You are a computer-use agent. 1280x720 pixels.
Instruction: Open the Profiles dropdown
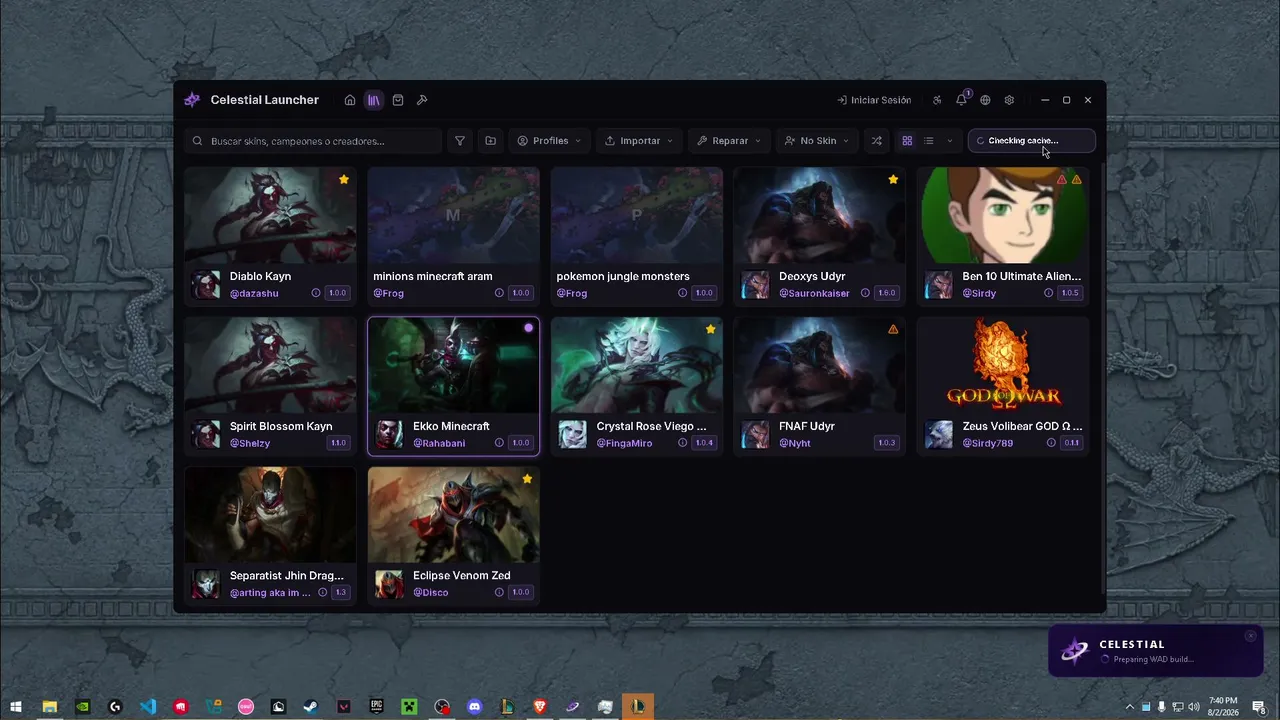coord(549,141)
